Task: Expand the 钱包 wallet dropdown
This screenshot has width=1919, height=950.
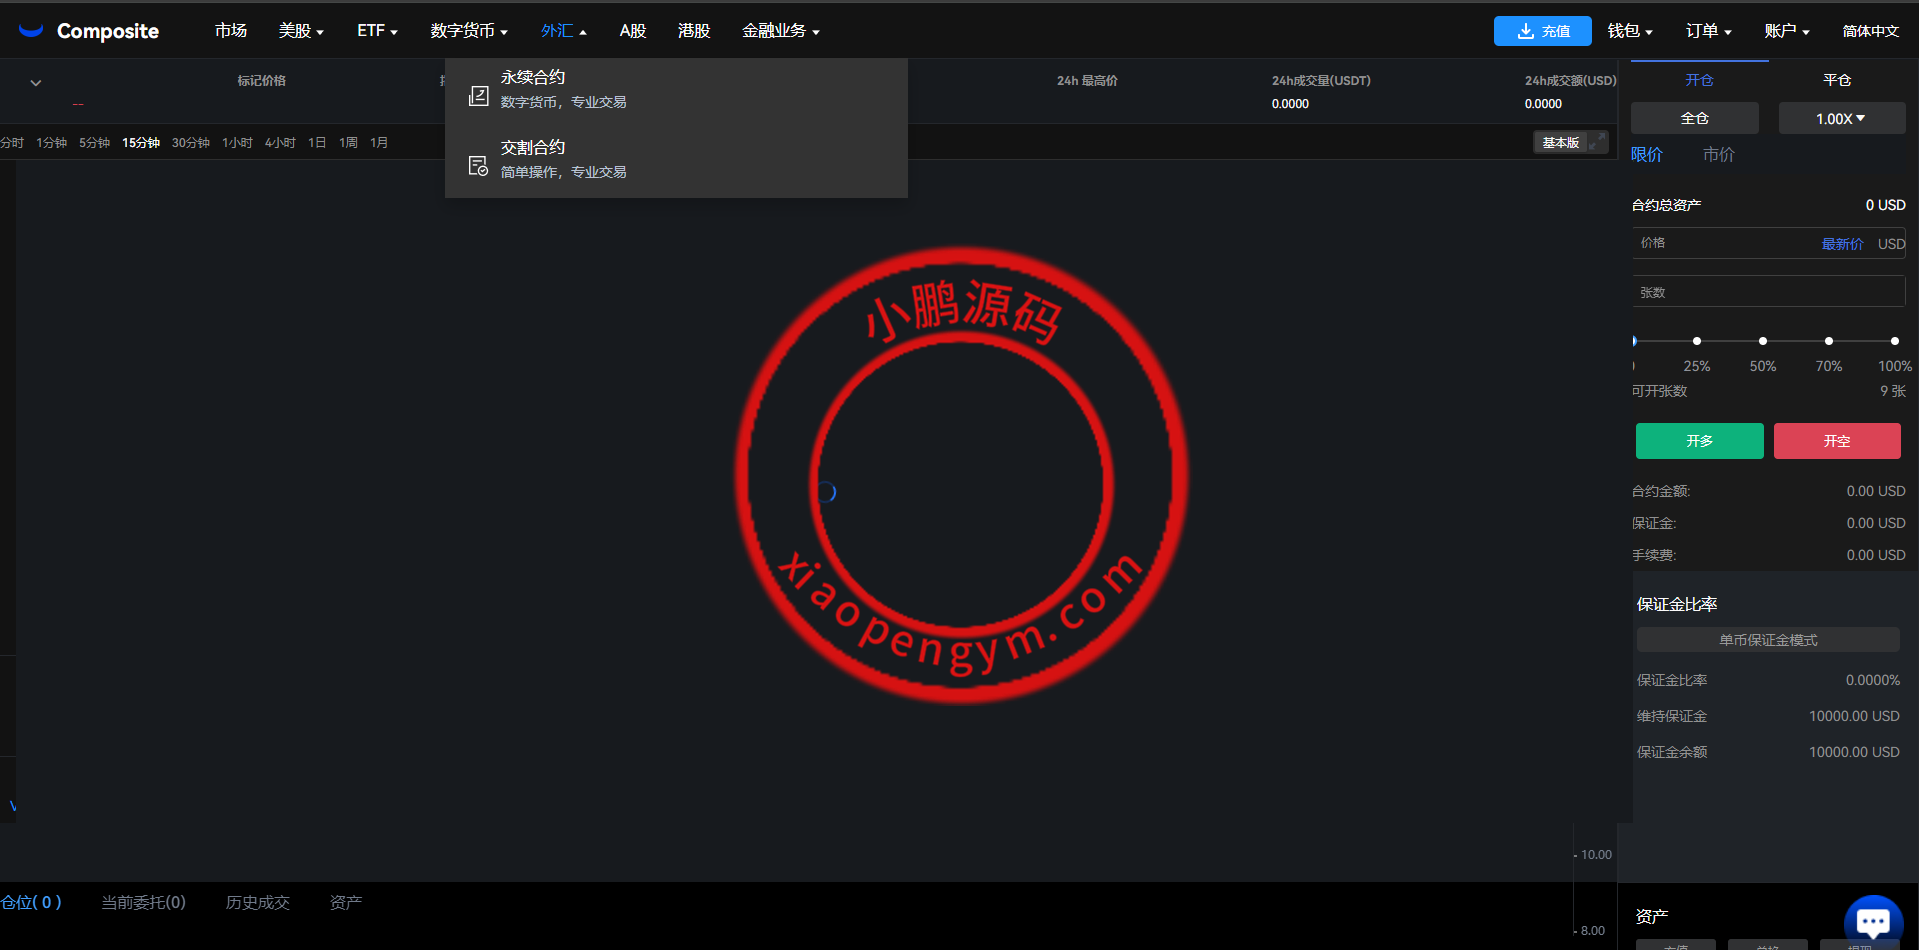Action: tap(1629, 31)
